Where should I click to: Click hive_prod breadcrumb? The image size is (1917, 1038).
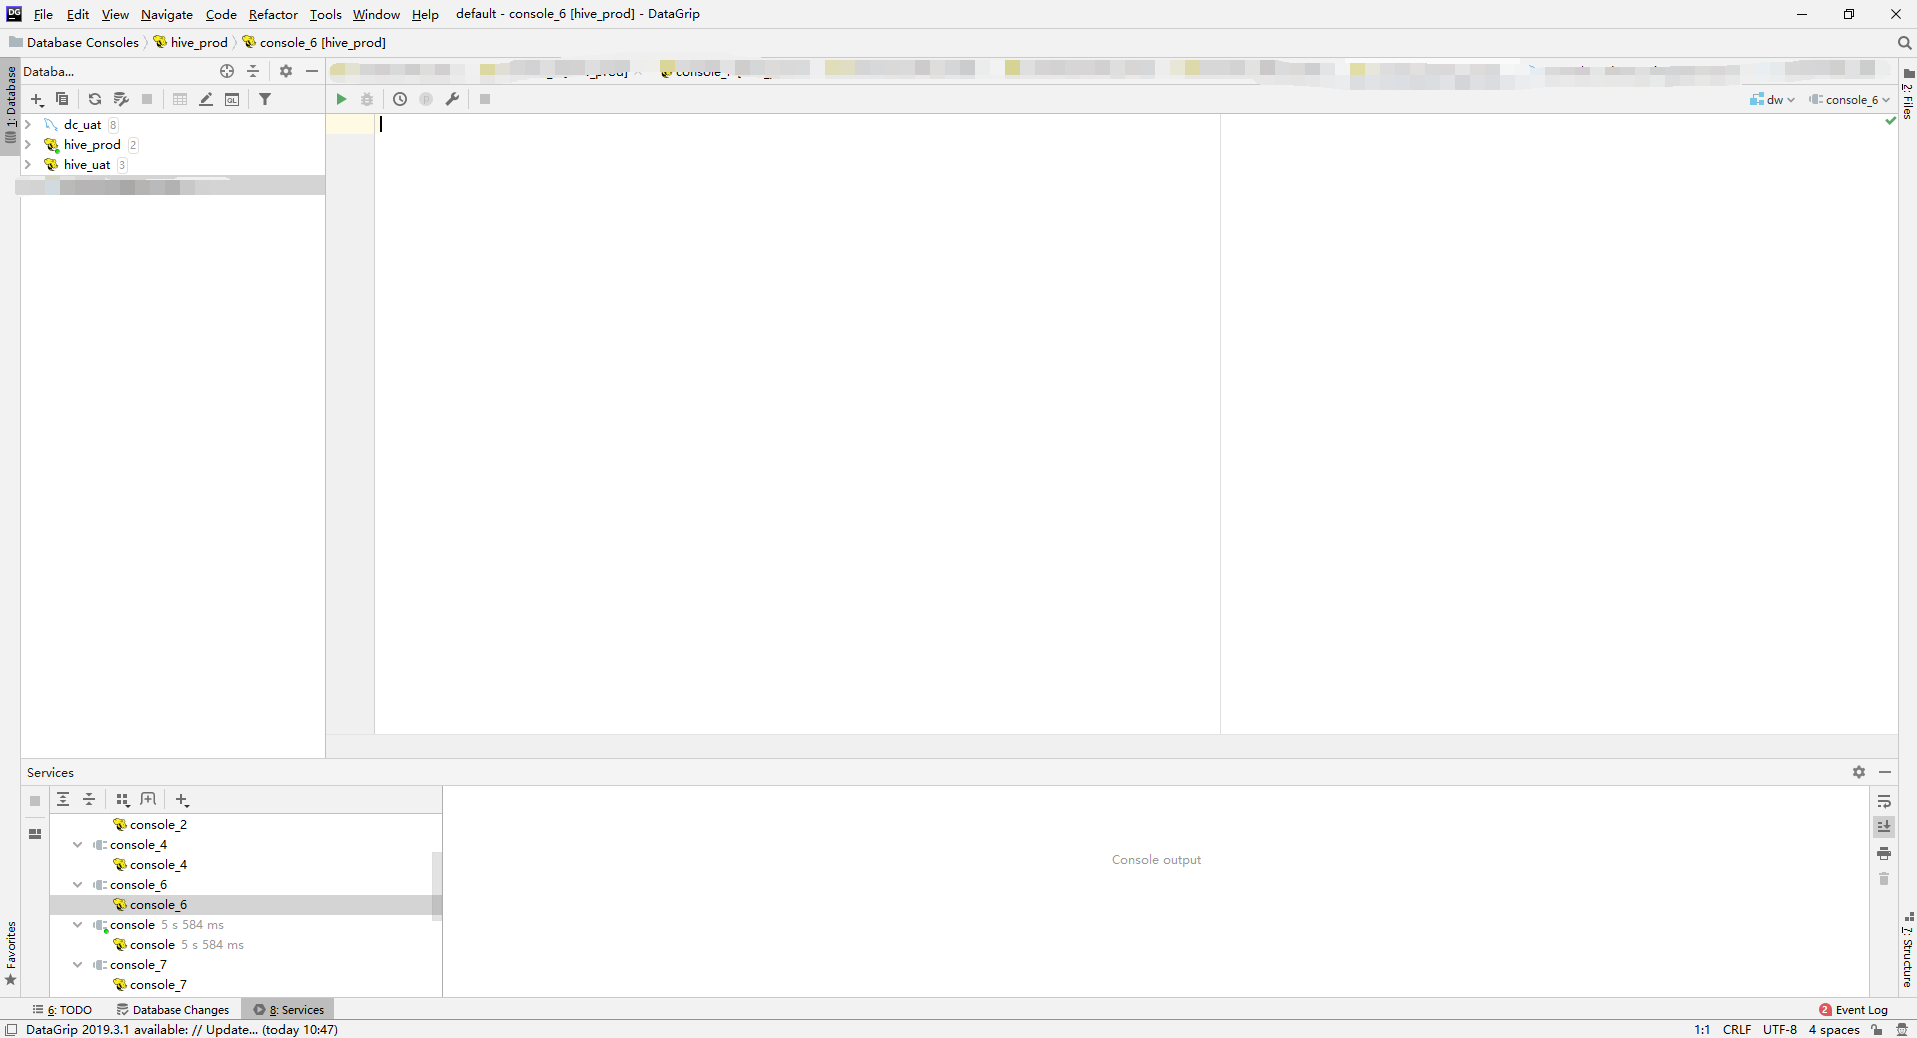[x=190, y=43]
